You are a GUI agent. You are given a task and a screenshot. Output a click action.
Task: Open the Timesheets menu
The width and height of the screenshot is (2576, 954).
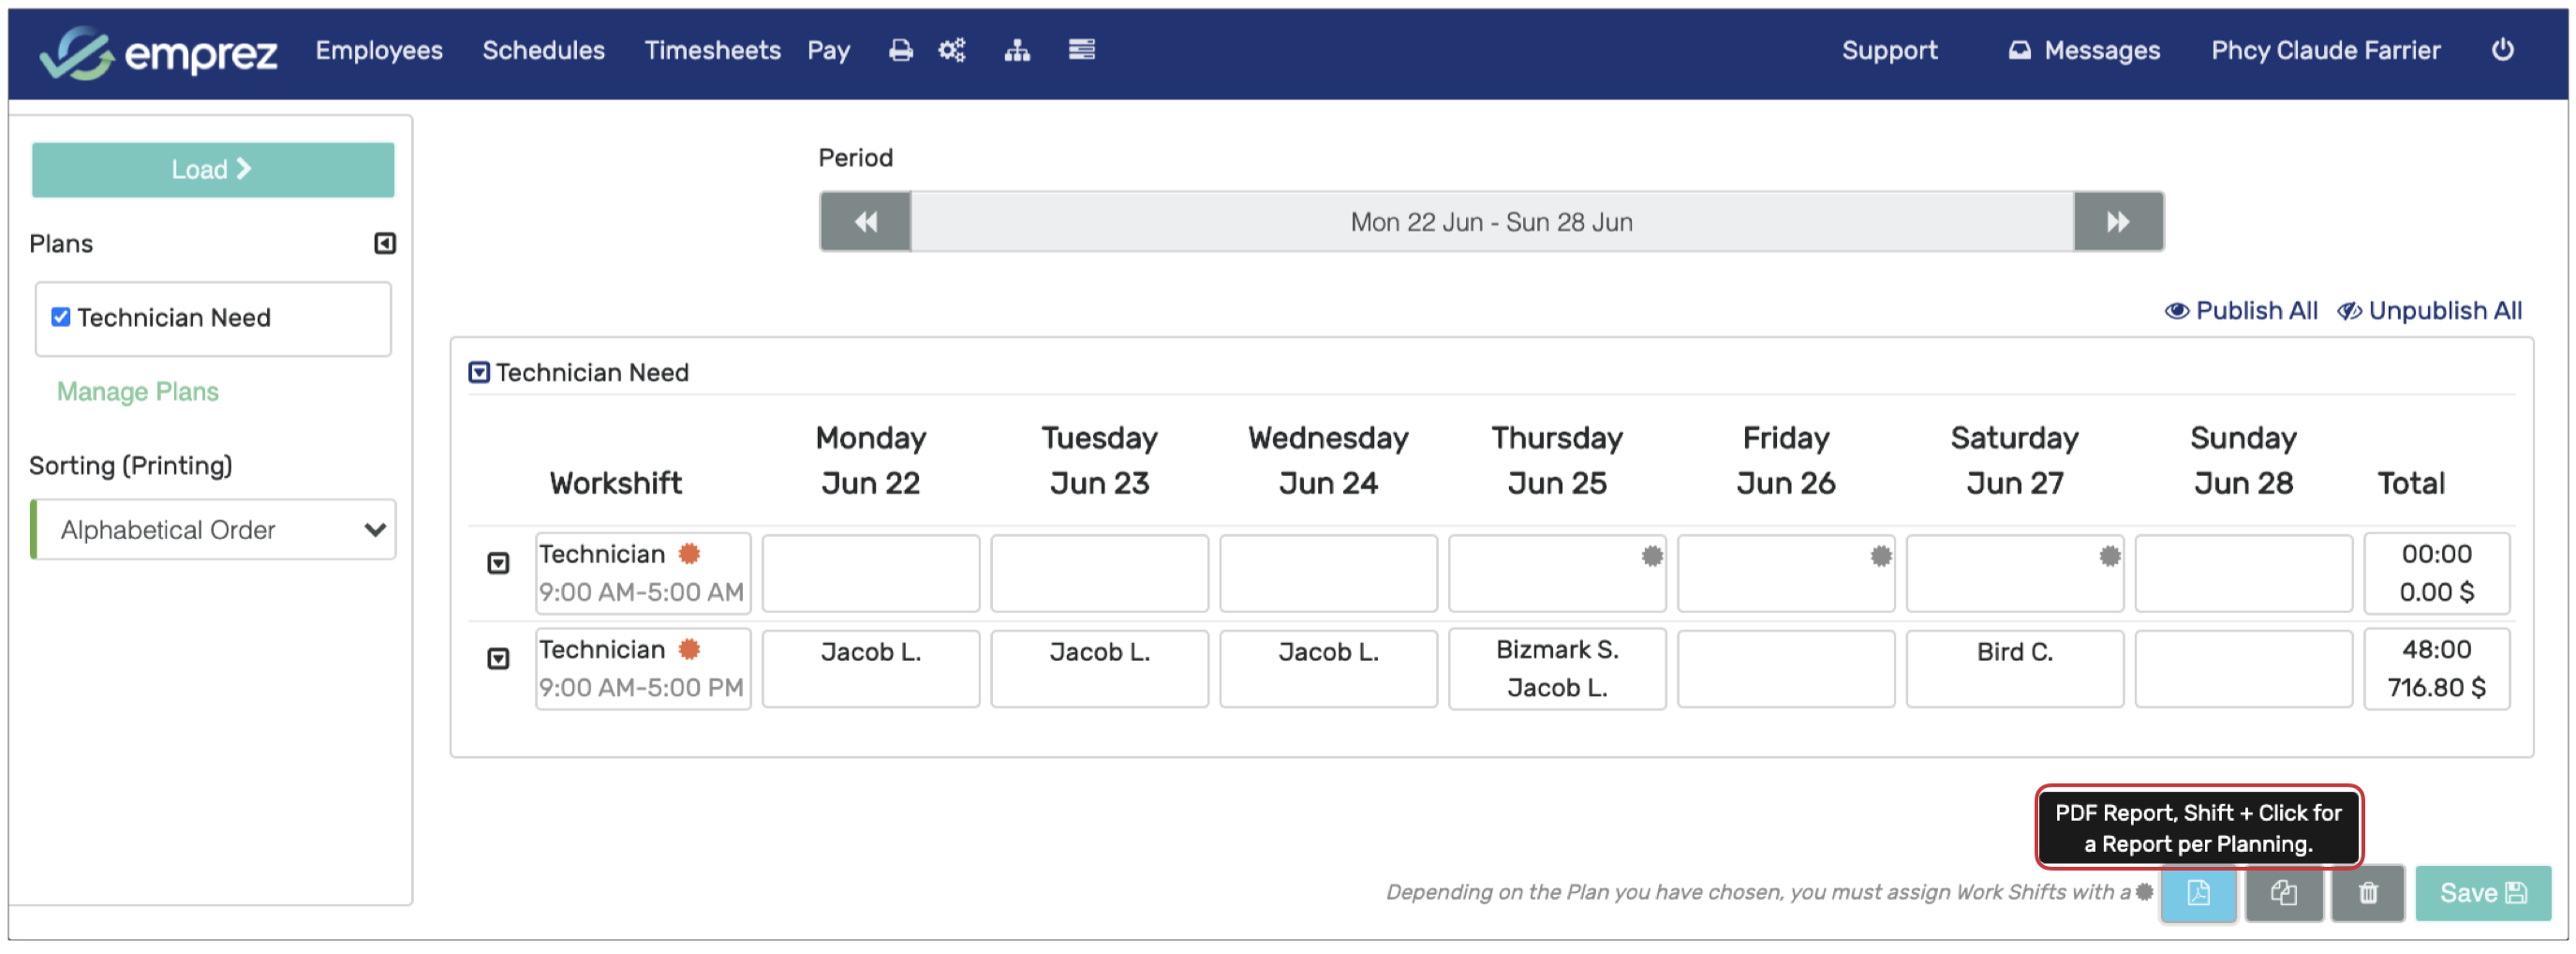[712, 50]
